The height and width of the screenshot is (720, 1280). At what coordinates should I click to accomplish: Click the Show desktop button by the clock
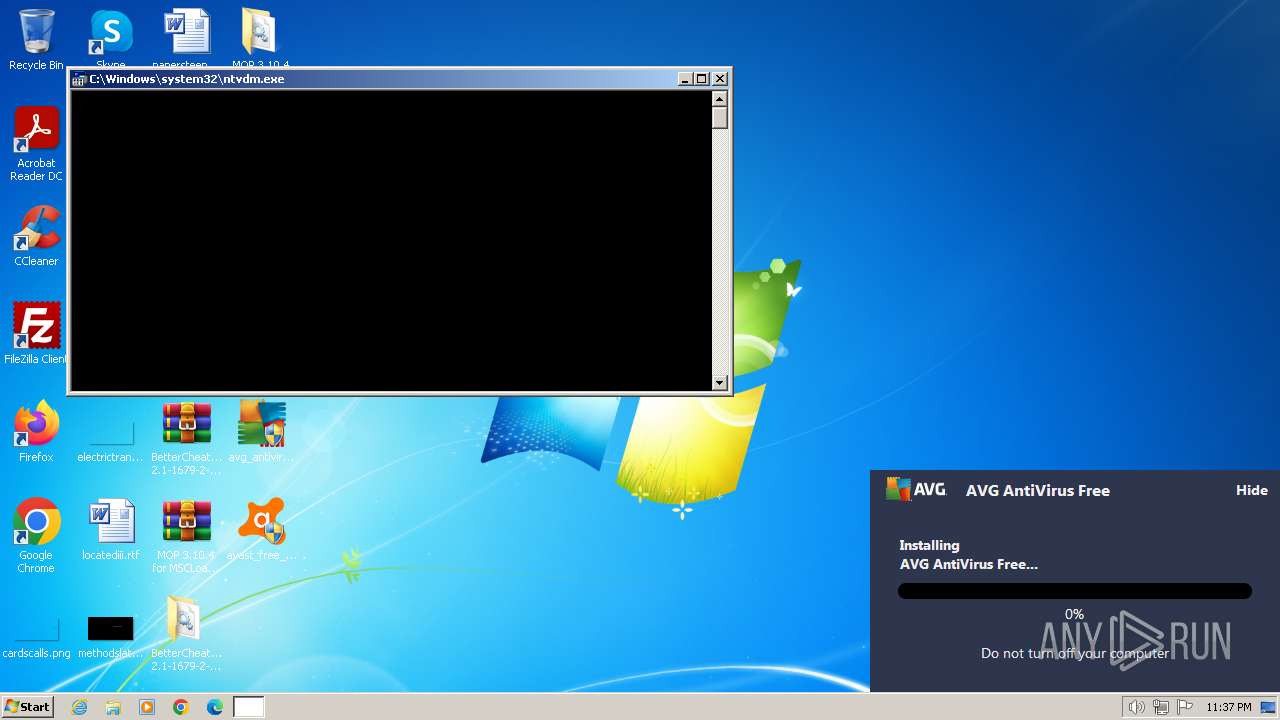click(1269, 707)
